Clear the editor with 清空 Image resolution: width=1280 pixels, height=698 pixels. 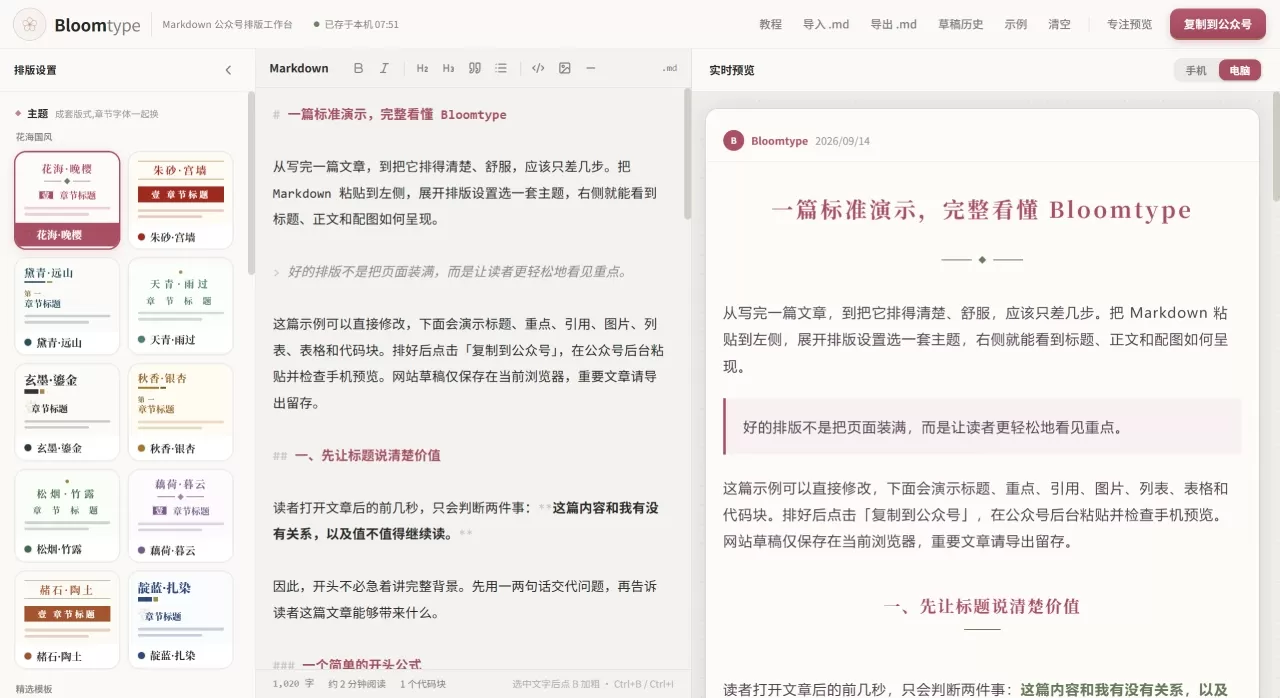point(1059,24)
